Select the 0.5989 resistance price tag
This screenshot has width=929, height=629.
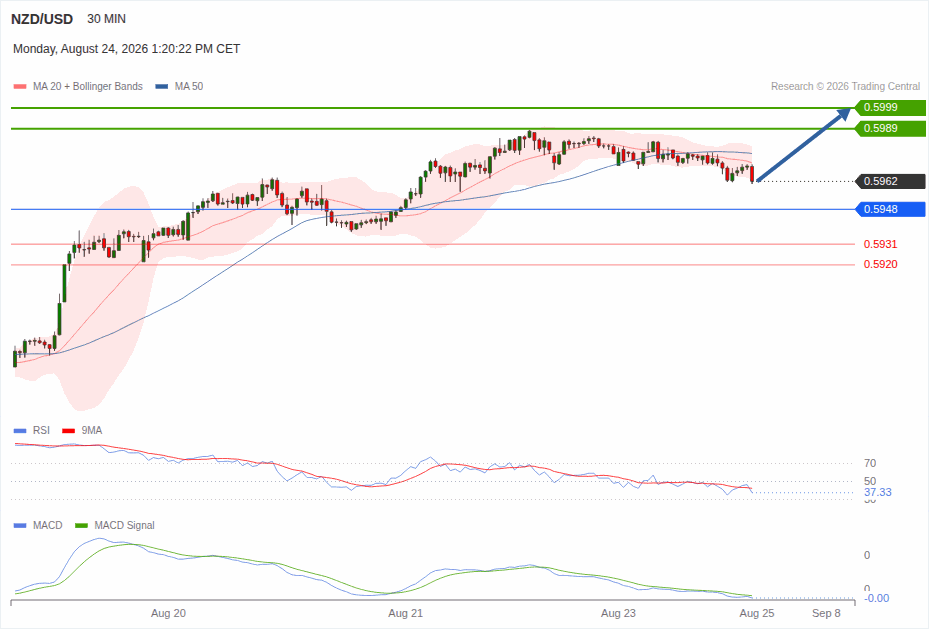click(890, 129)
